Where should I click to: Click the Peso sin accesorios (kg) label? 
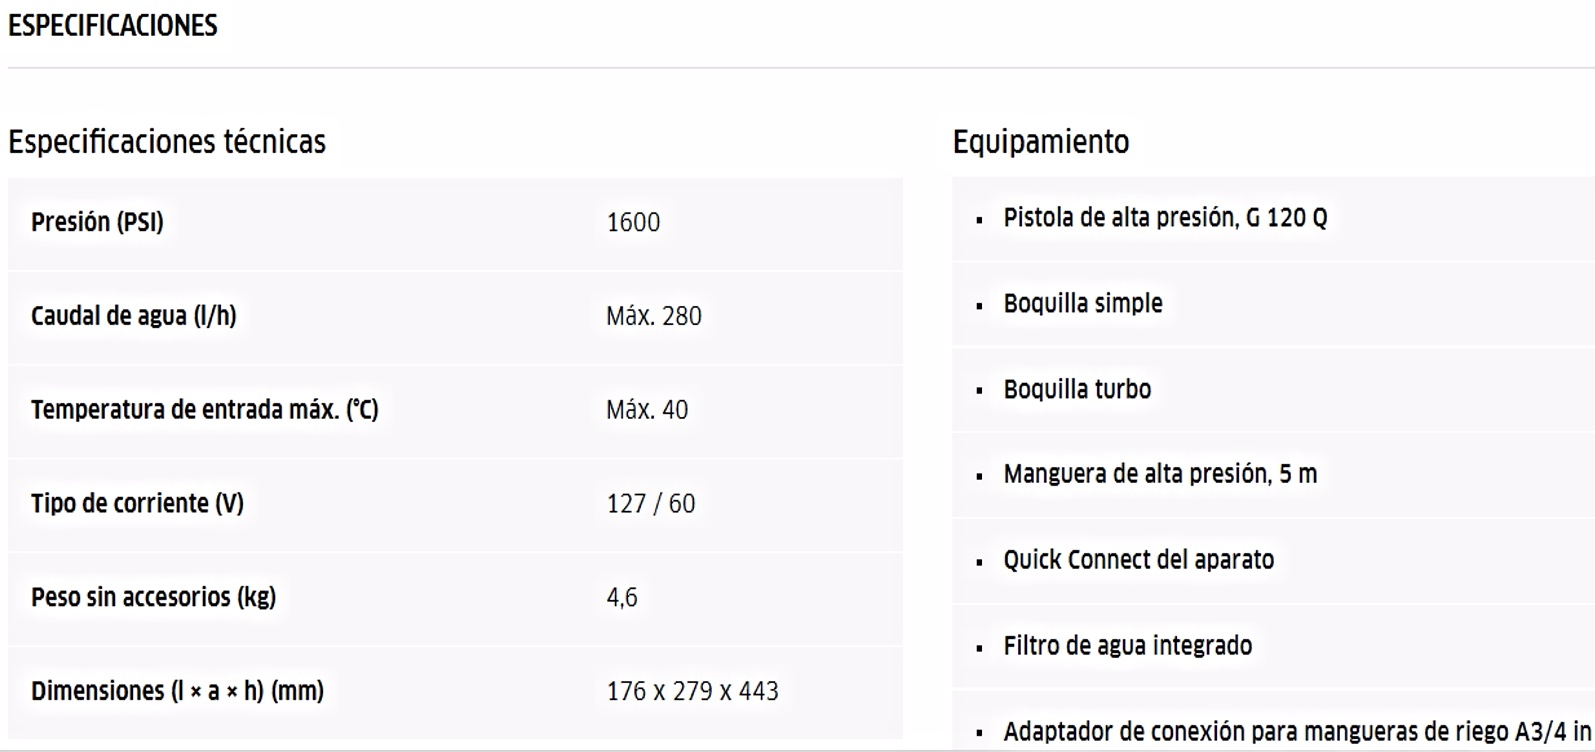[154, 597]
